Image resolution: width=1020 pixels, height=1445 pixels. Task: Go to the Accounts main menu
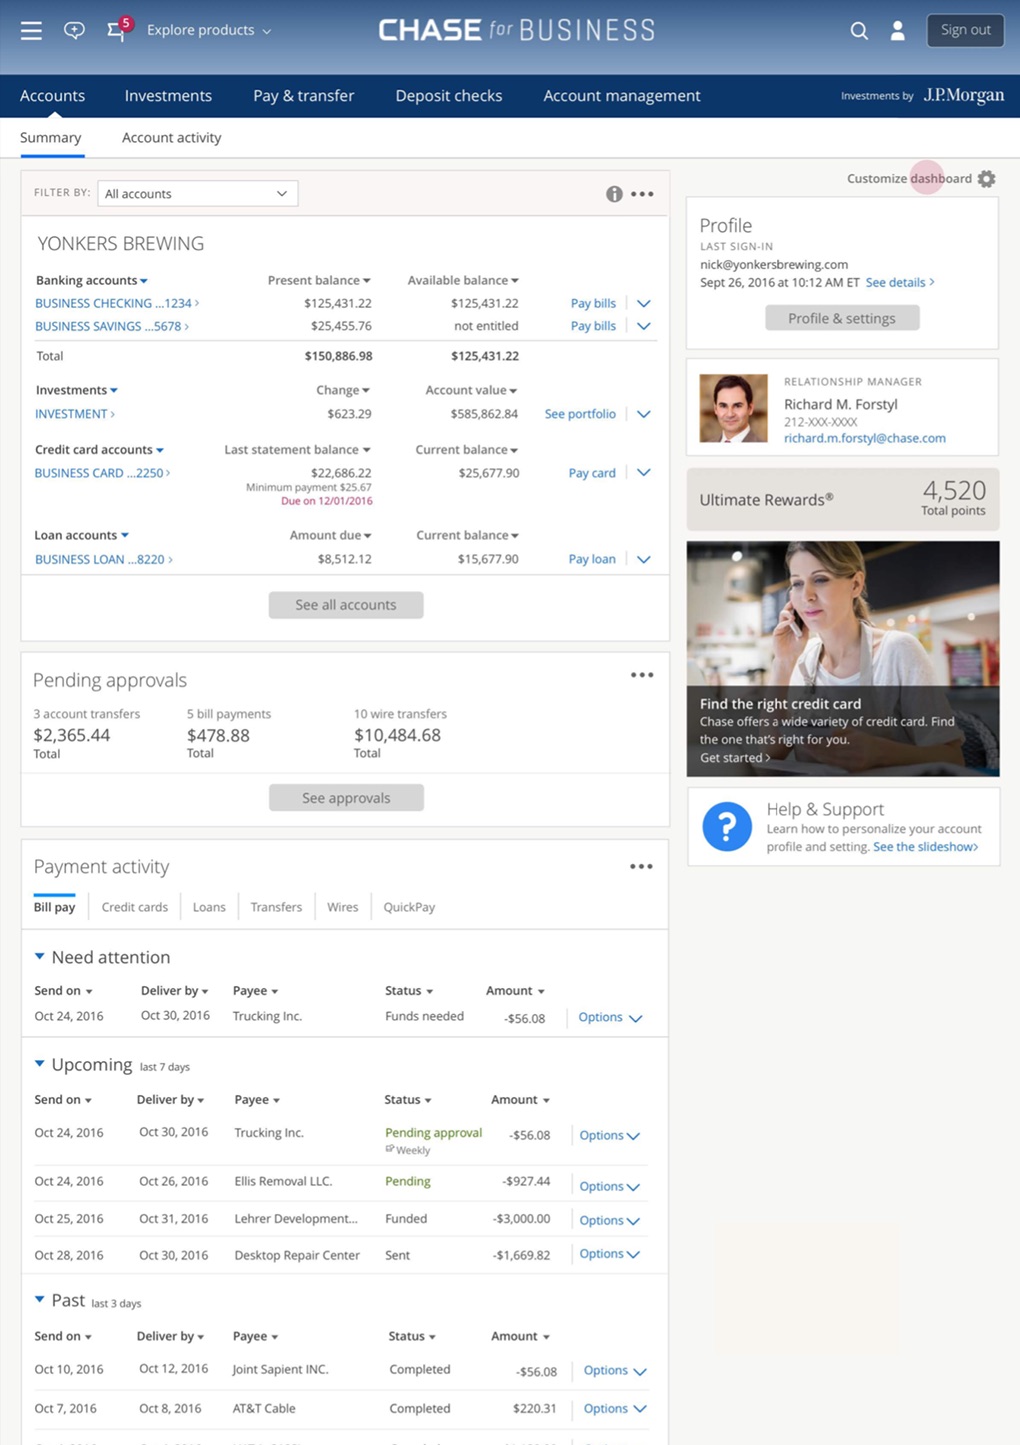pos(52,96)
